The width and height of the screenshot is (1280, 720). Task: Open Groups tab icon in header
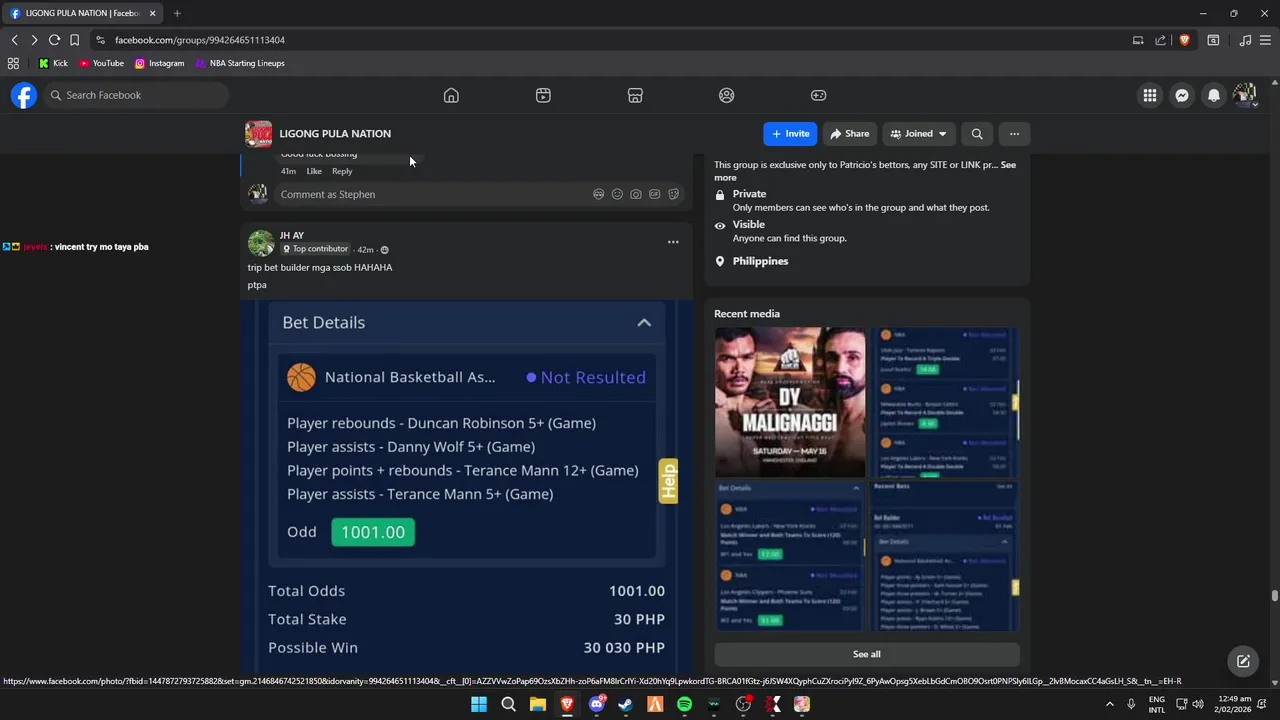click(x=727, y=95)
